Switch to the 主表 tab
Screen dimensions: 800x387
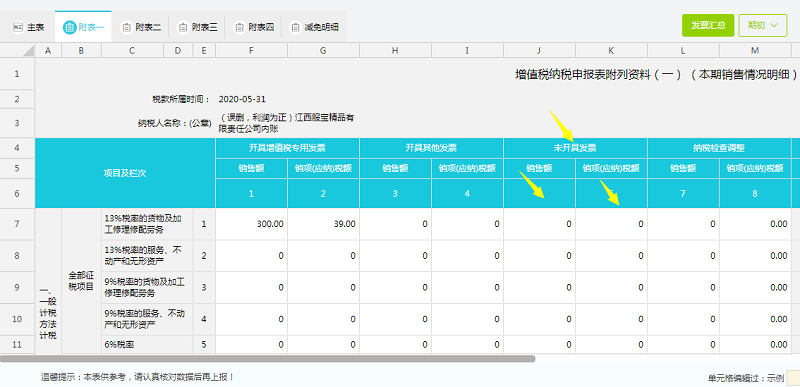pyautogui.click(x=28, y=27)
